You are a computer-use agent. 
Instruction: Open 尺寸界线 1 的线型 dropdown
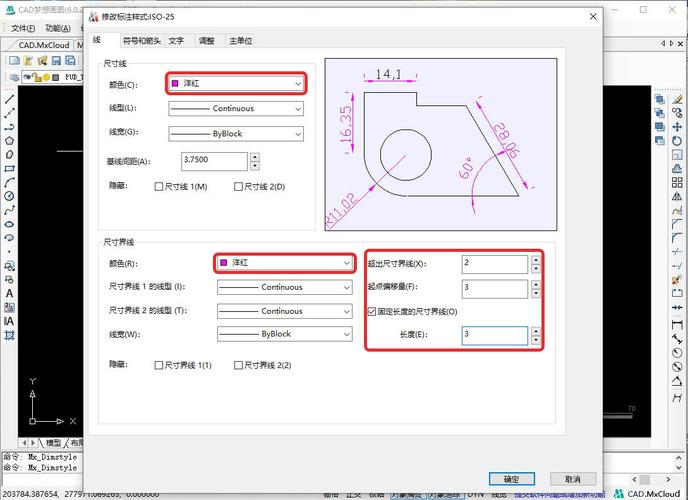(285, 287)
